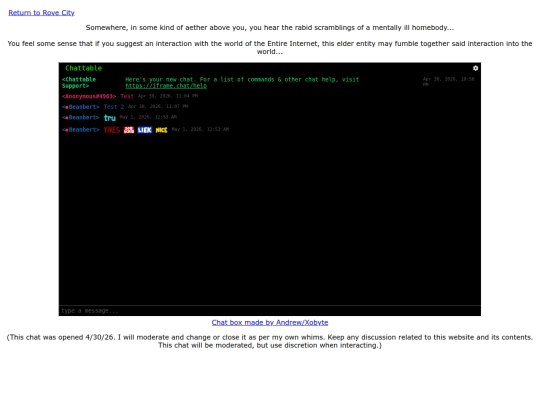Click the timestamp next to 'tru' message

148,117
